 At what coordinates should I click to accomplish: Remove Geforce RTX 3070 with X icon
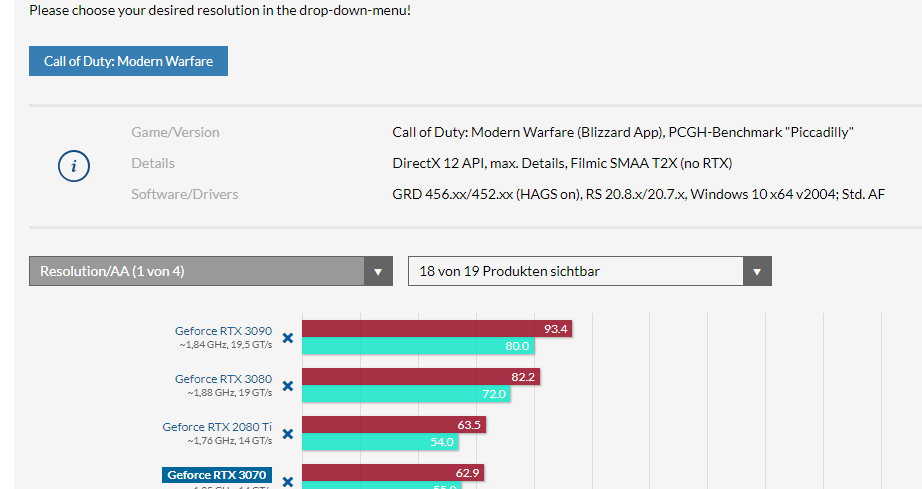click(288, 482)
